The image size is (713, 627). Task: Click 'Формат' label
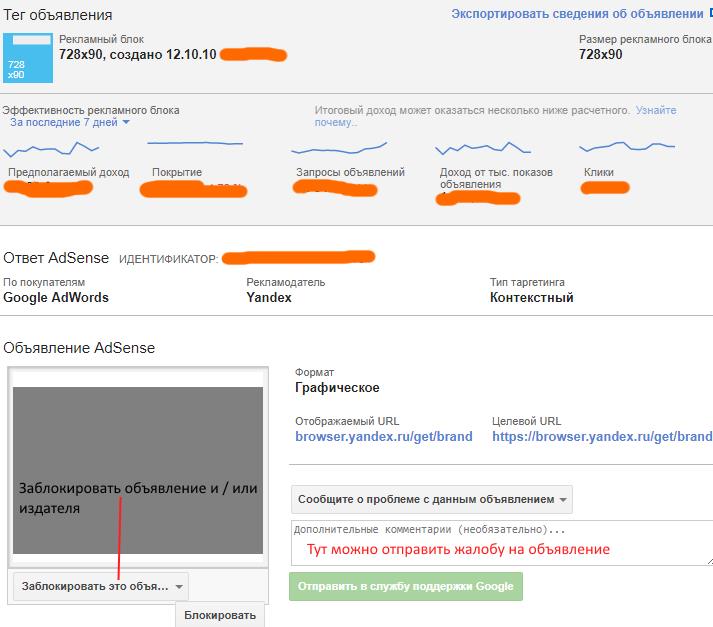coord(314,372)
